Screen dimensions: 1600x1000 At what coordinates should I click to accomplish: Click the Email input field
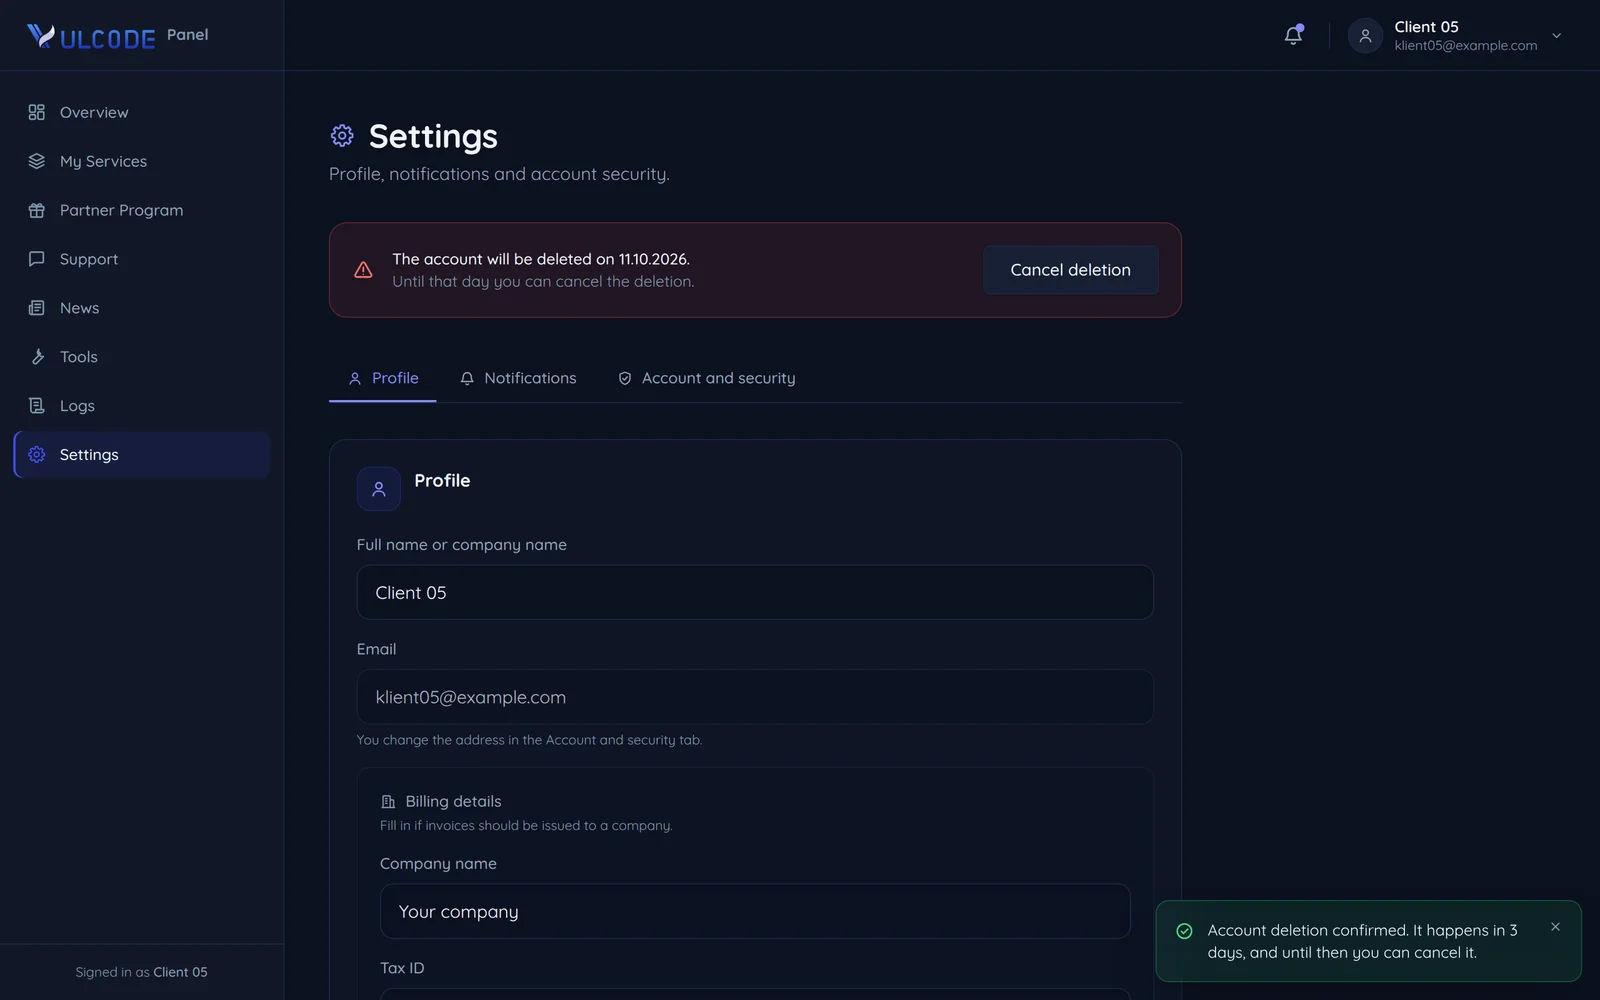[x=755, y=697]
